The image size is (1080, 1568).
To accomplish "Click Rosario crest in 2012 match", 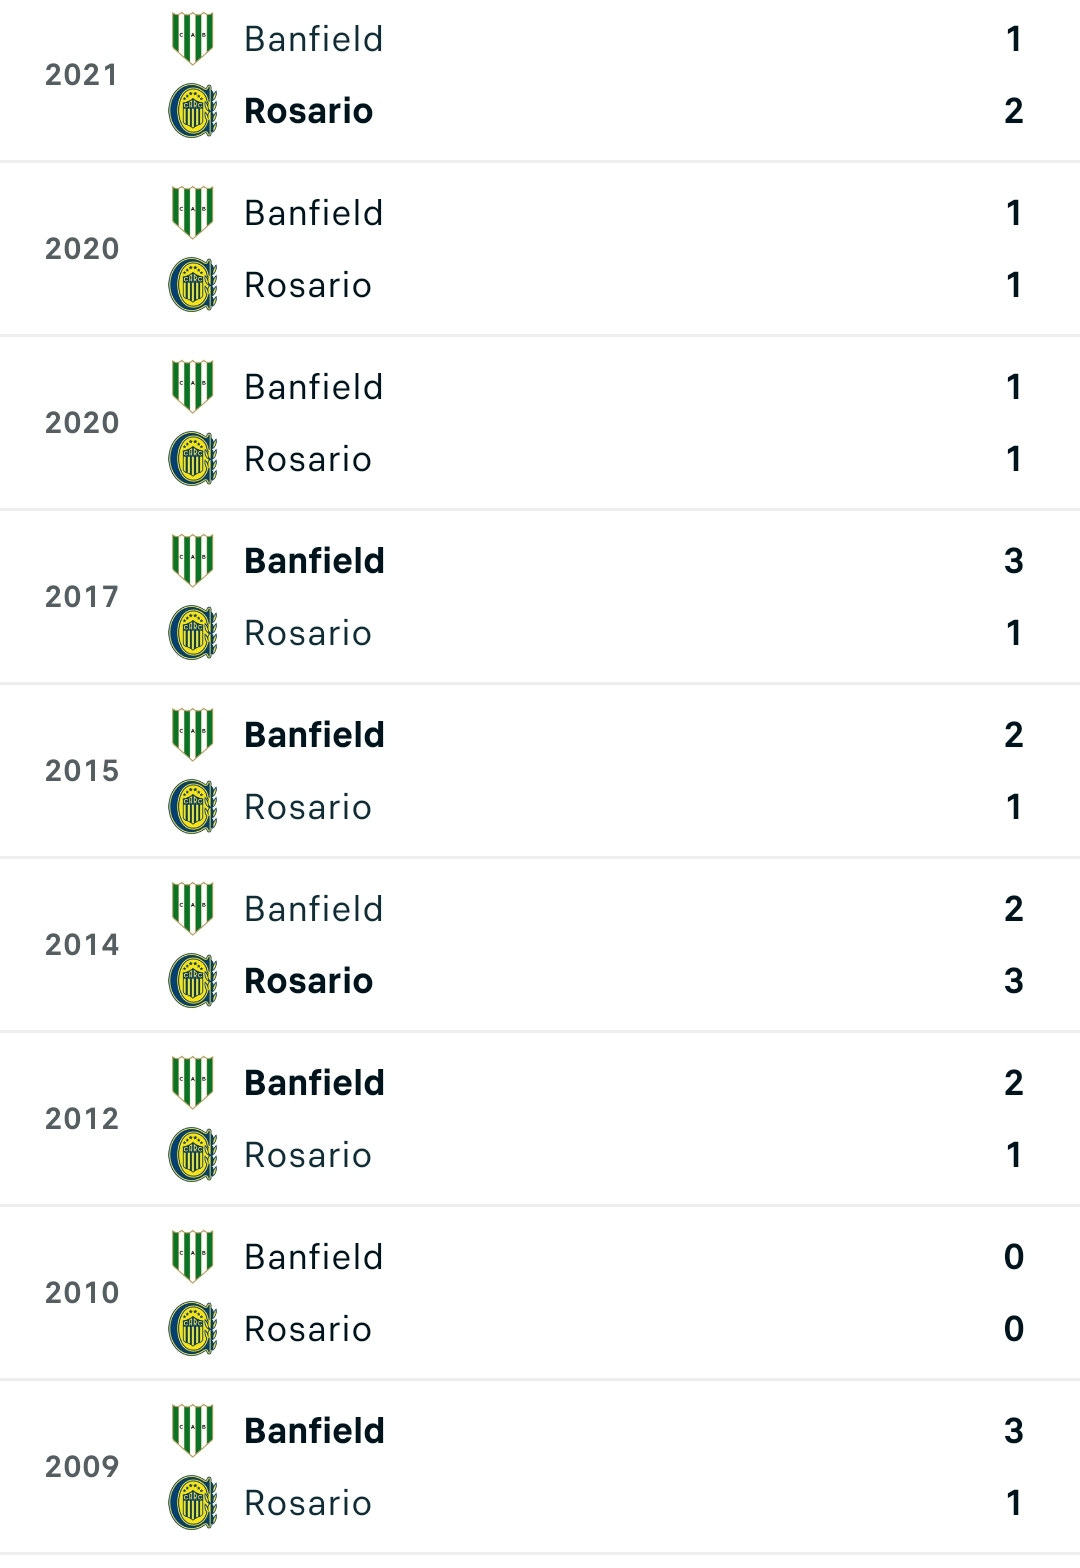I will pos(193,1154).
